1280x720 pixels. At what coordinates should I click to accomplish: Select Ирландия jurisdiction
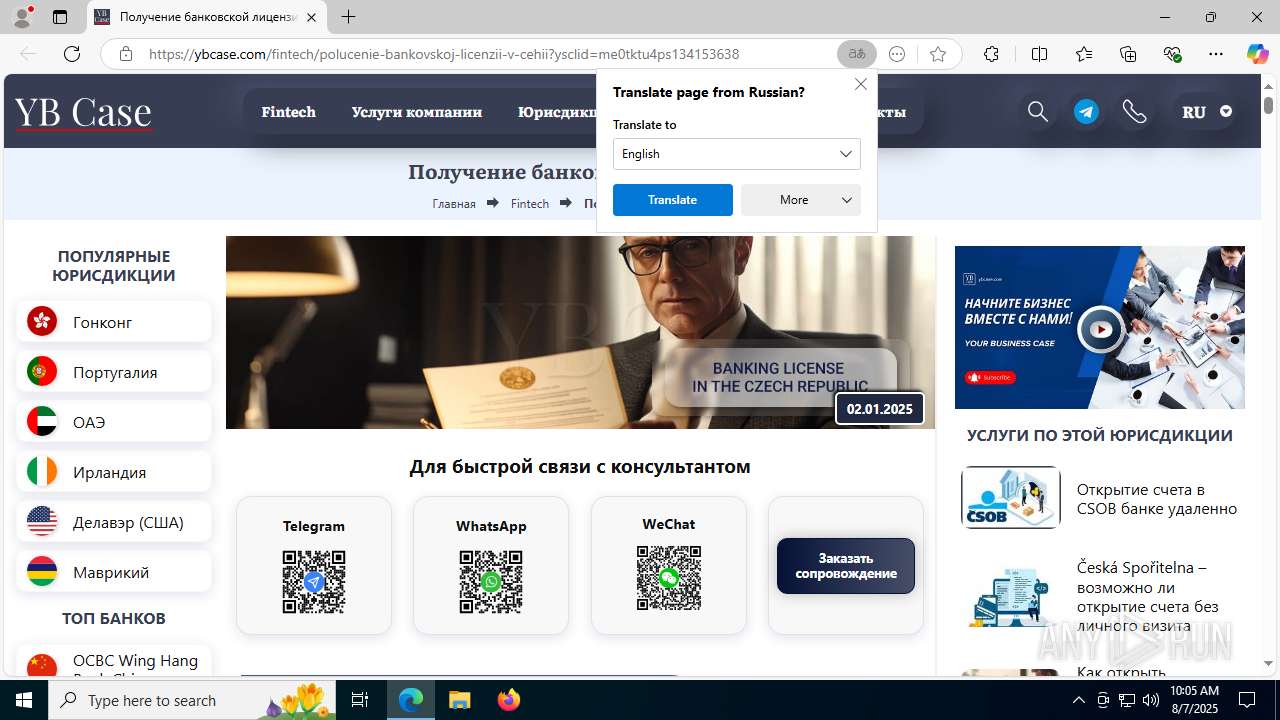114,471
